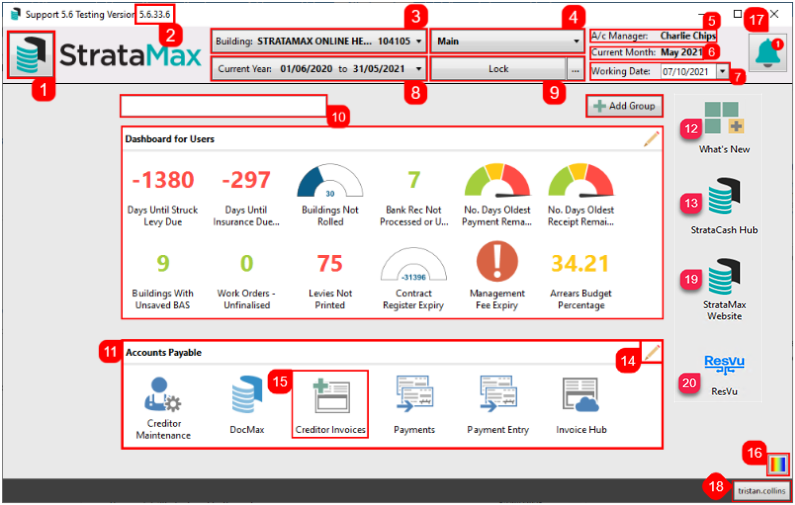Open the StrataMax Website shortcut
Viewport: 795px width, 505px height.
pos(724,277)
